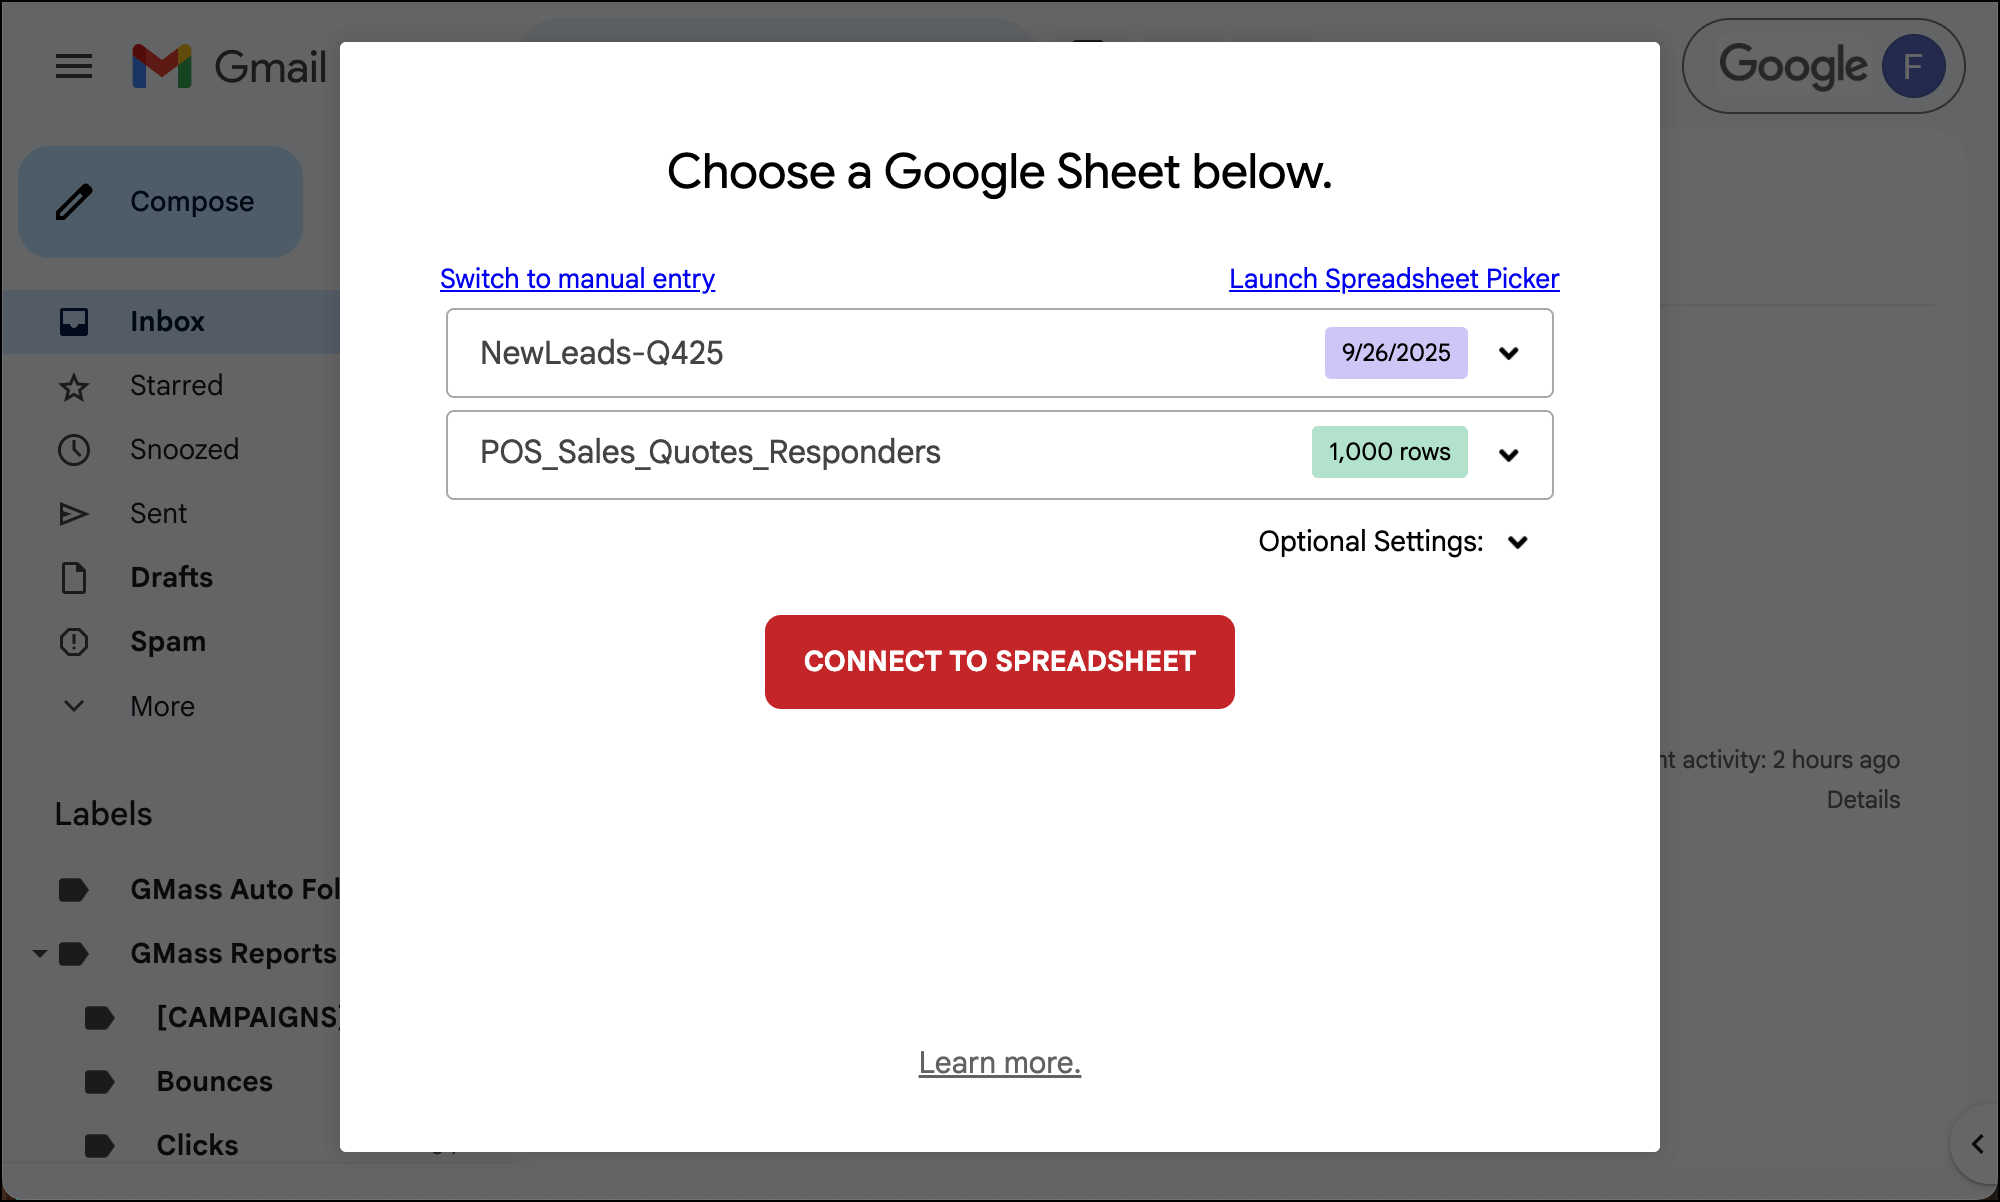Screen dimensions: 2000x1202
Task: Click the Gmail logo
Action: (229, 66)
